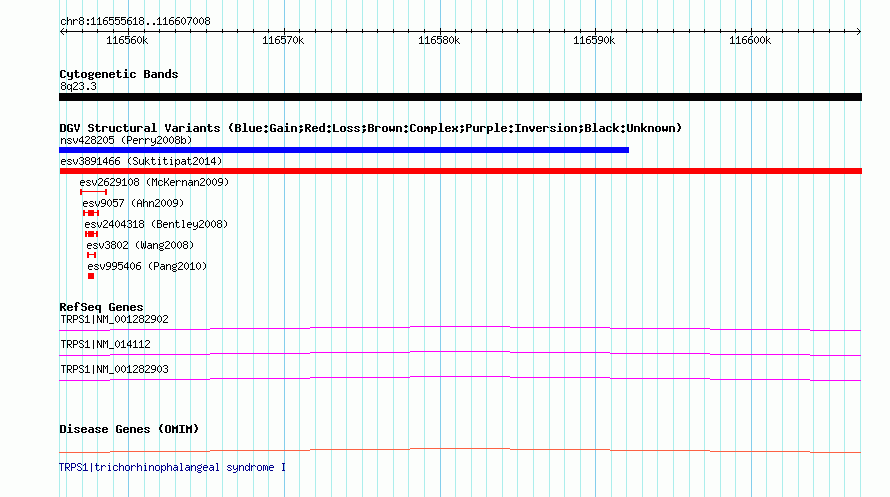Click the RefSeq Genes track title
This screenshot has height=497, width=890.
tap(101, 307)
